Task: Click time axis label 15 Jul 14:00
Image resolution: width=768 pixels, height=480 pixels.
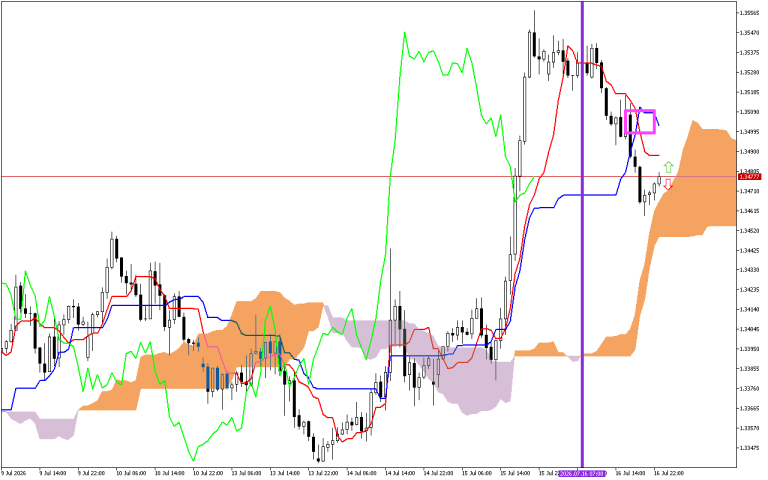Action: pos(515,474)
